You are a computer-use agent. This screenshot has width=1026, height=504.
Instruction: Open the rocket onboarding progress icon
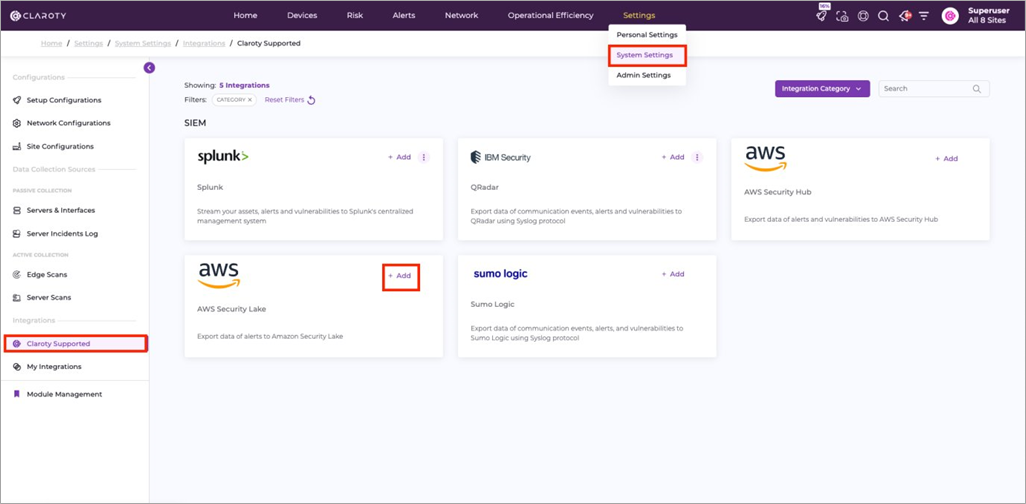[x=822, y=16]
